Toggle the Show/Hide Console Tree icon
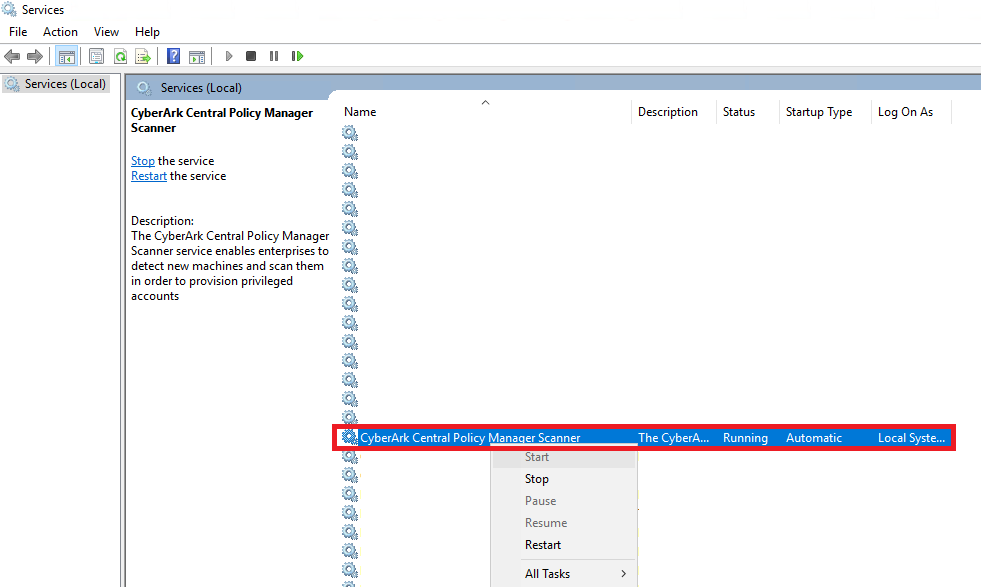Viewport: 981px width, 587px height. (66, 55)
